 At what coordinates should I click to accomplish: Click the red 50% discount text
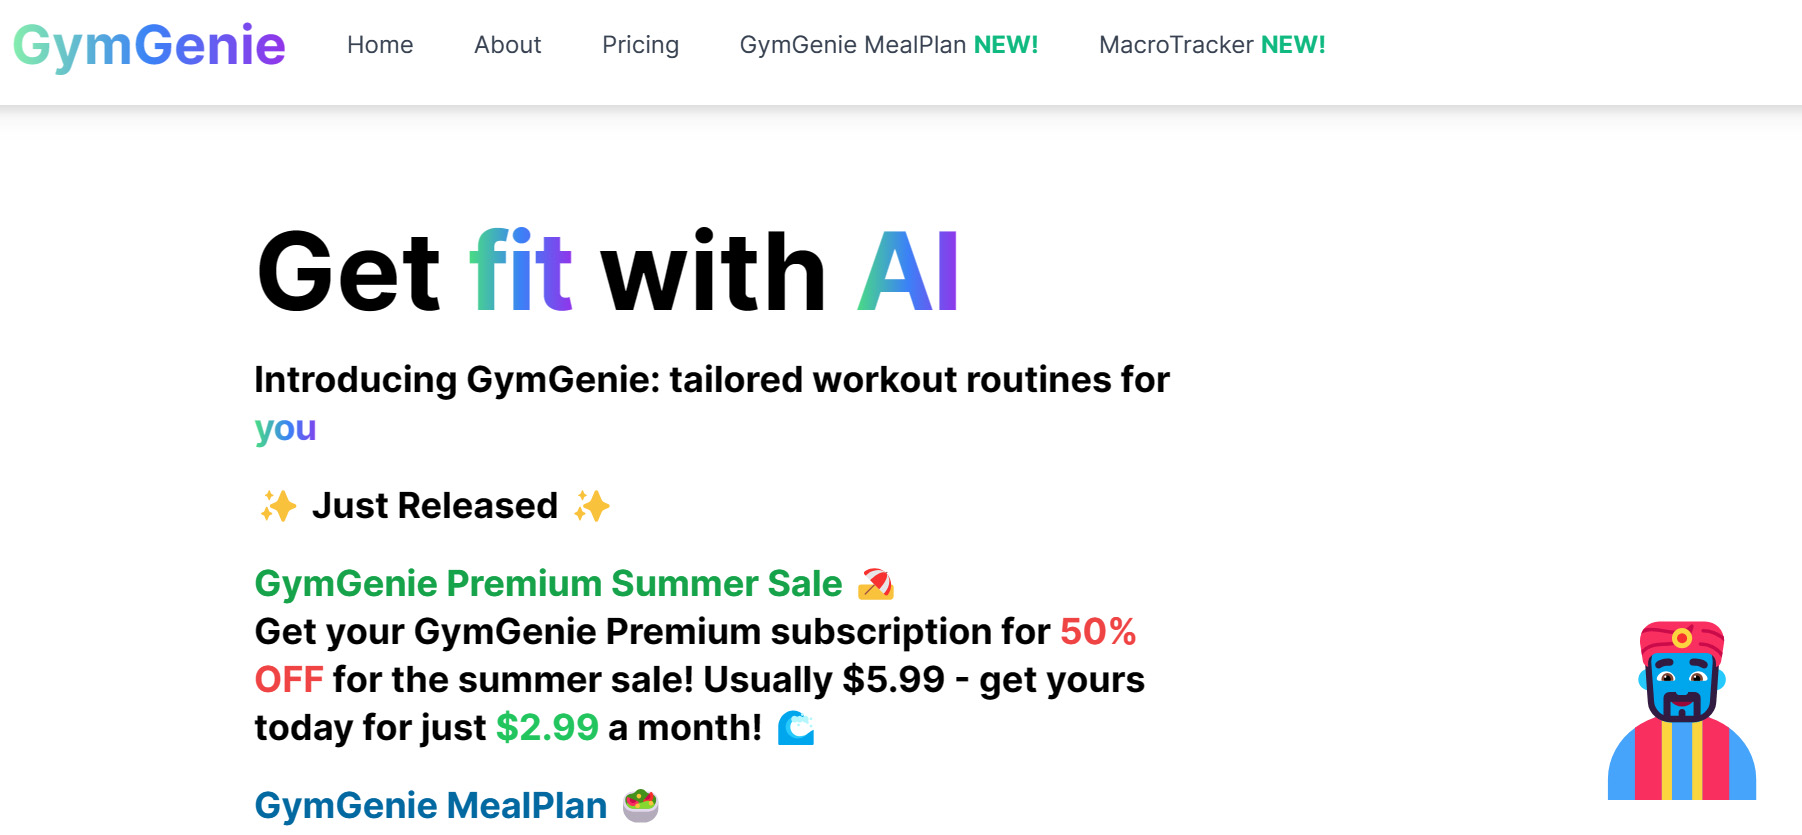pyautogui.click(x=1097, y=632)
